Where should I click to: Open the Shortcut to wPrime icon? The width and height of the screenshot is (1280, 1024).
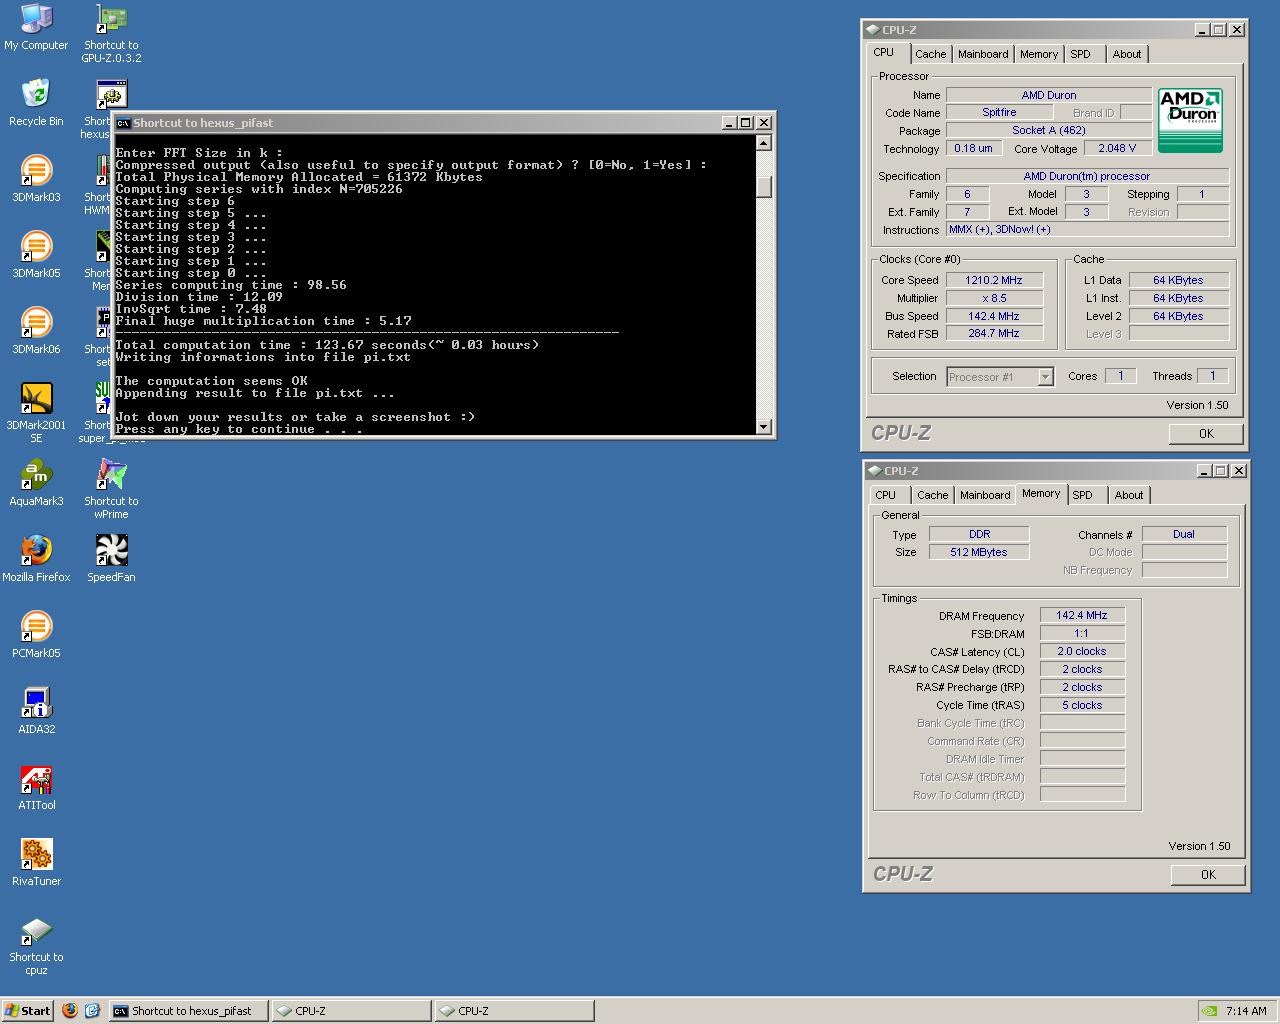click(111, 489)
